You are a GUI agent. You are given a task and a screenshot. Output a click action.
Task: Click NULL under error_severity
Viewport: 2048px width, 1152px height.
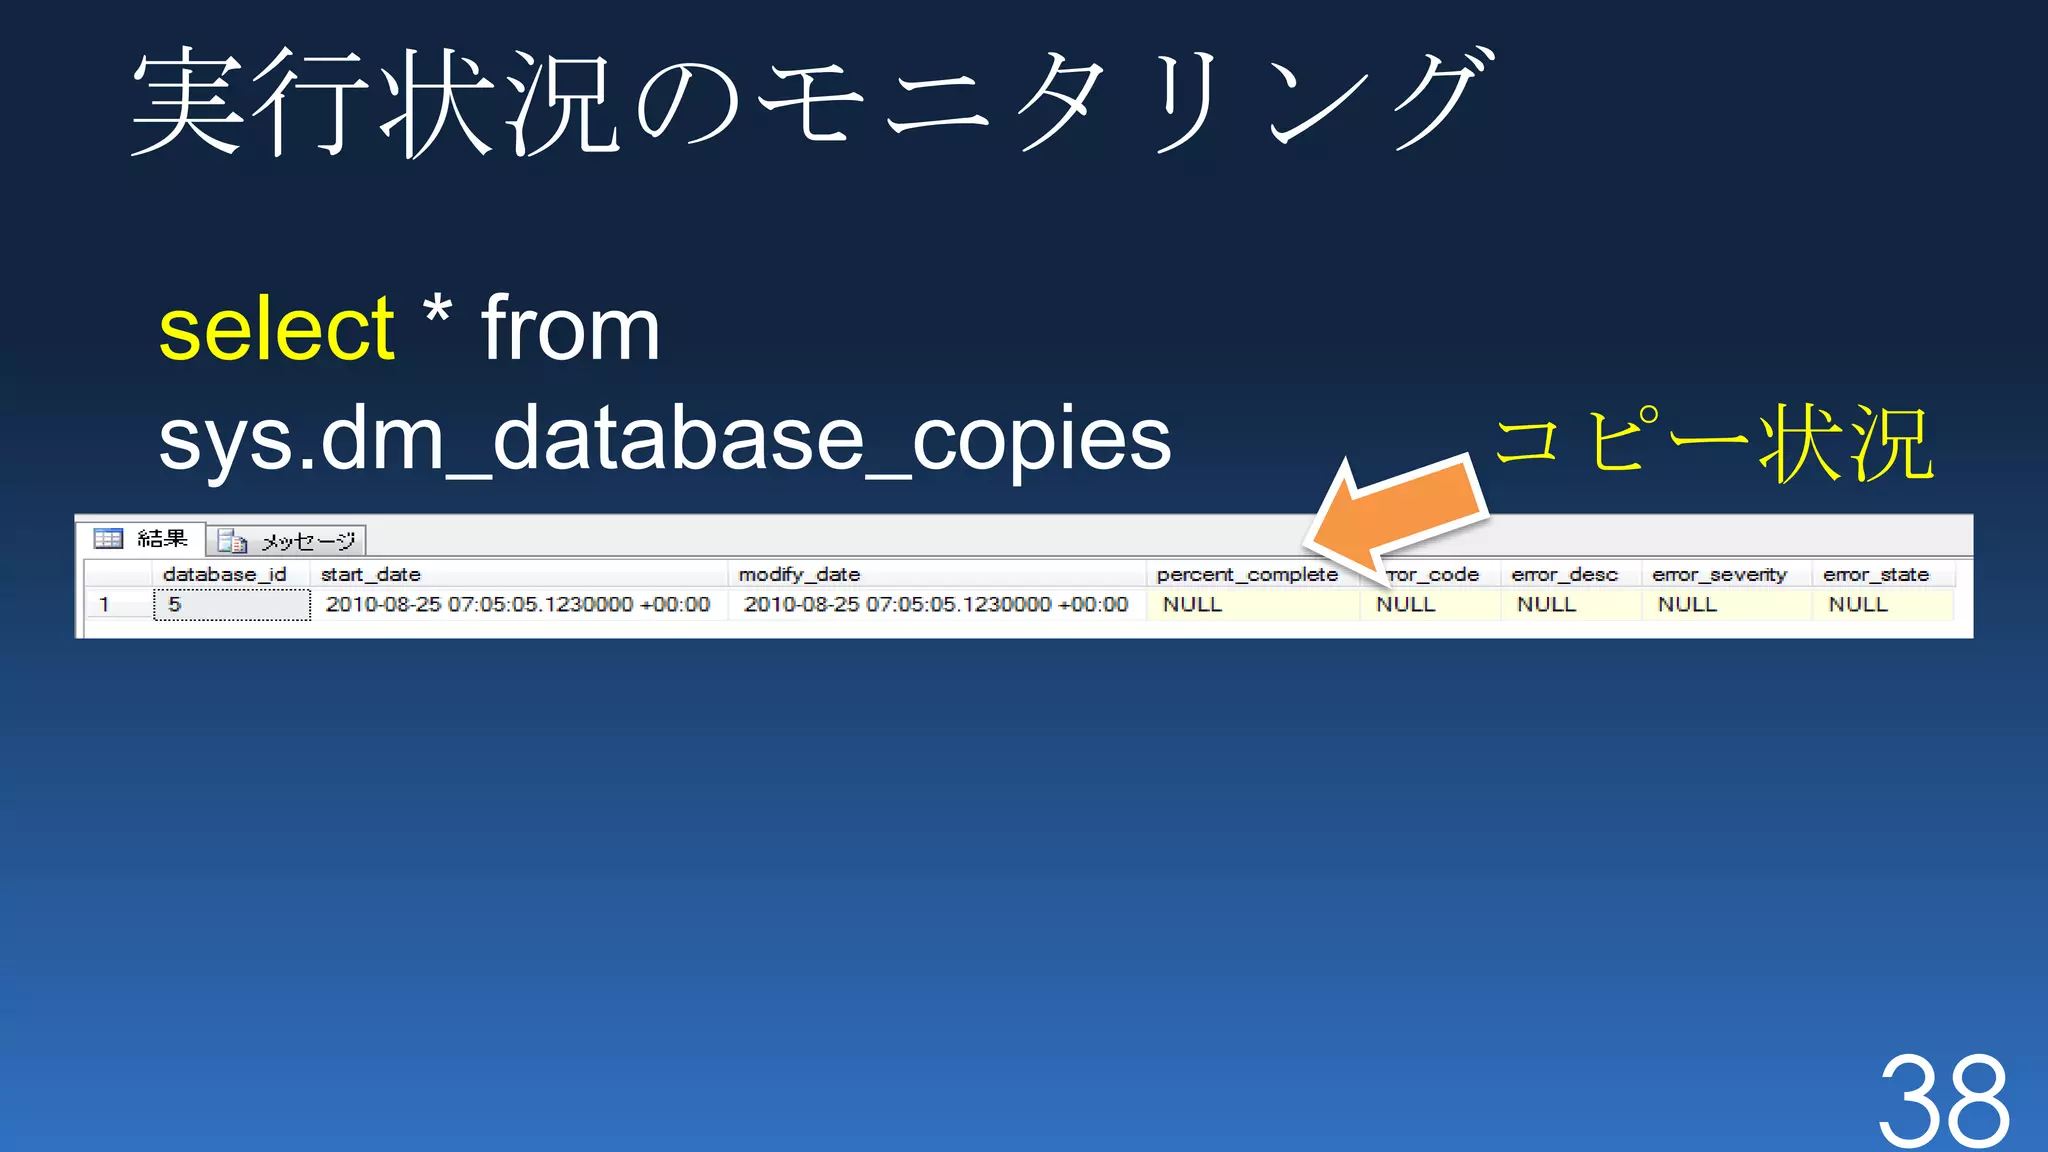1727,604
